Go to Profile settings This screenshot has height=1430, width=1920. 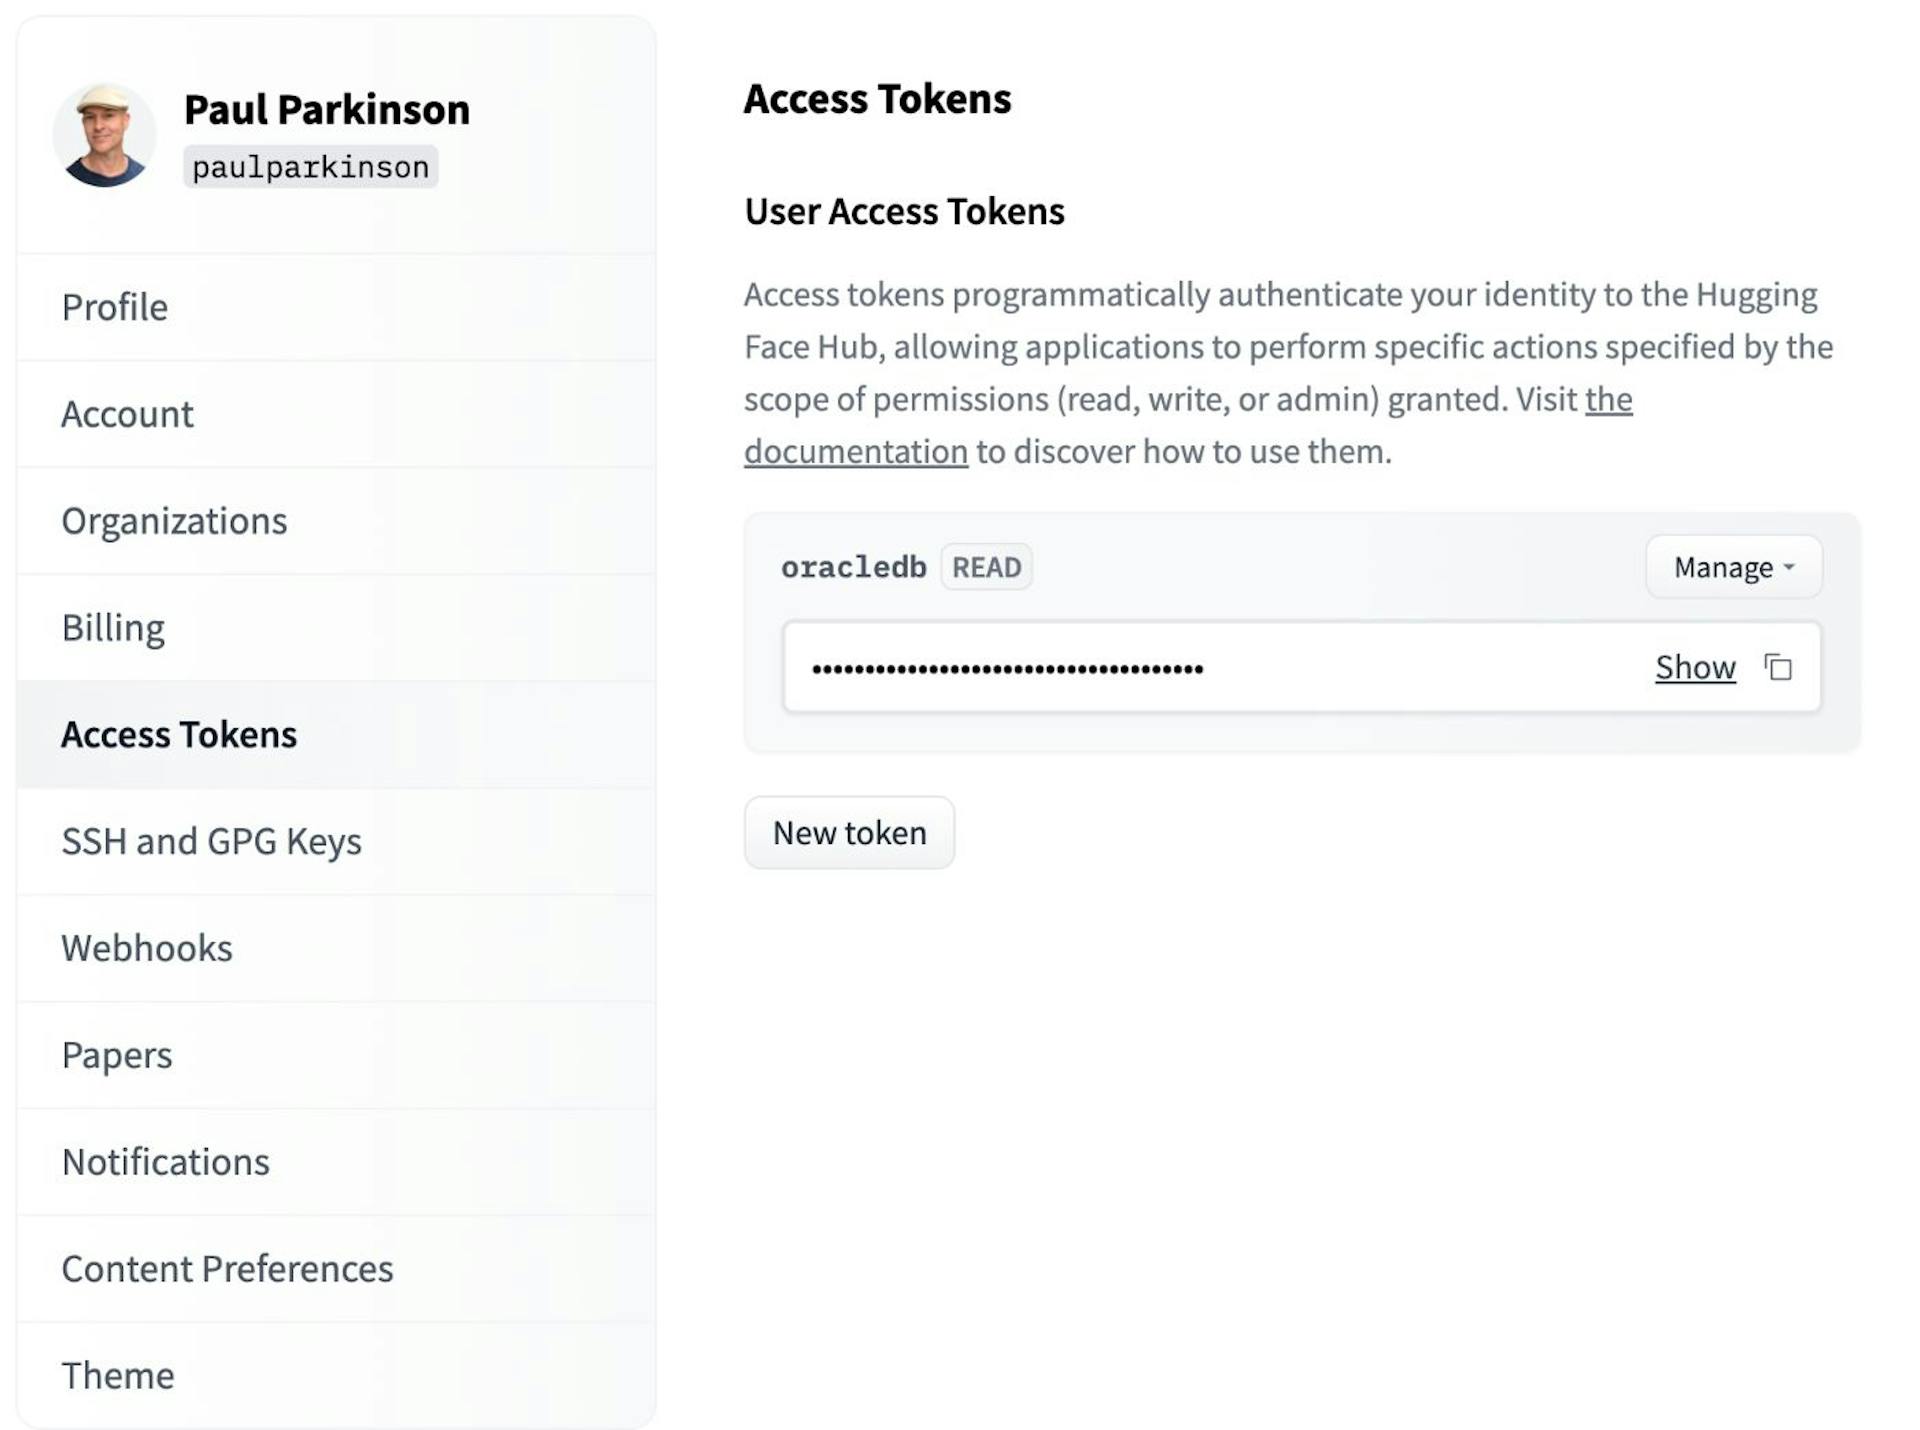click(x=115, y=307)
